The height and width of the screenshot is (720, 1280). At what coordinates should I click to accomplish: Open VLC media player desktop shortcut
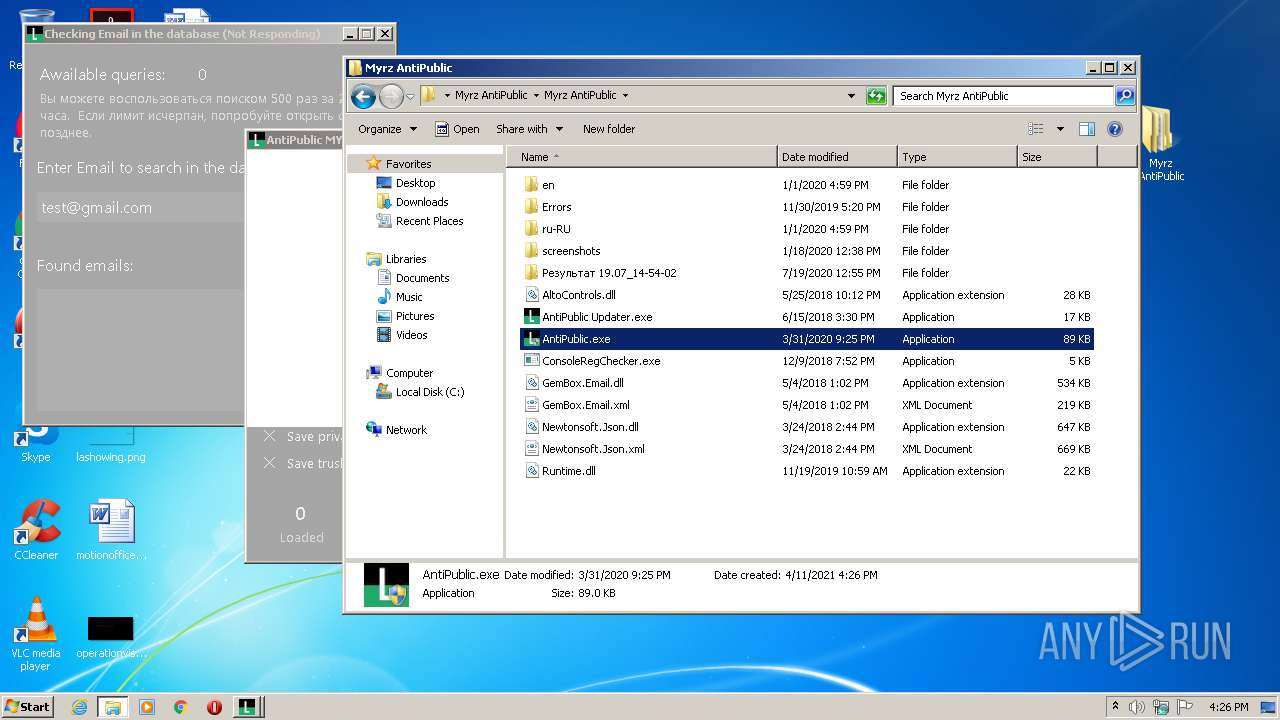[36, 634]
